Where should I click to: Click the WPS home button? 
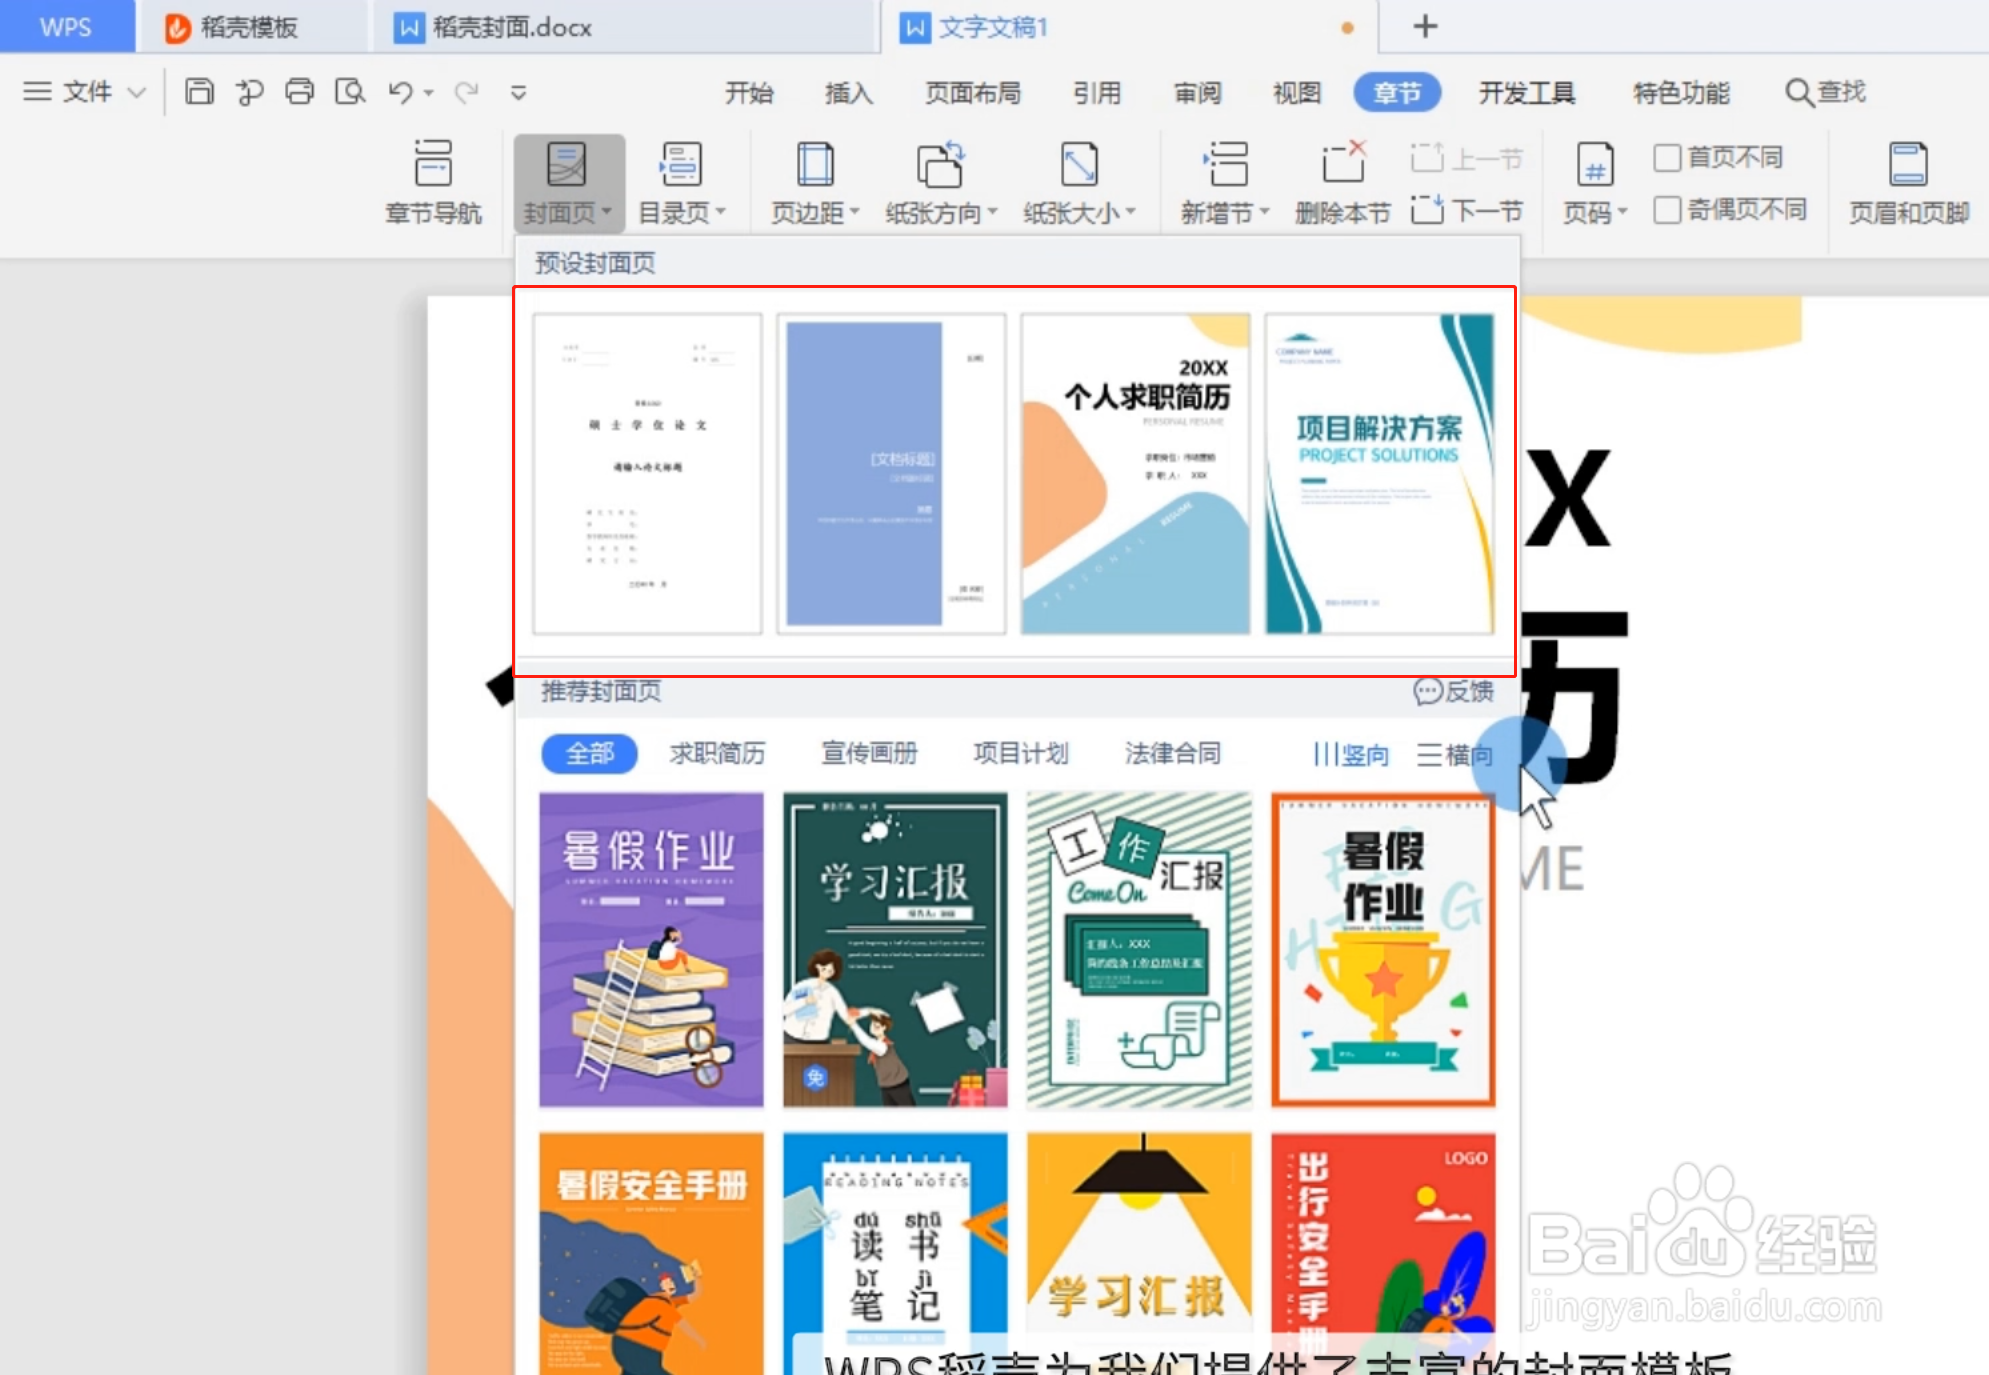66,26
